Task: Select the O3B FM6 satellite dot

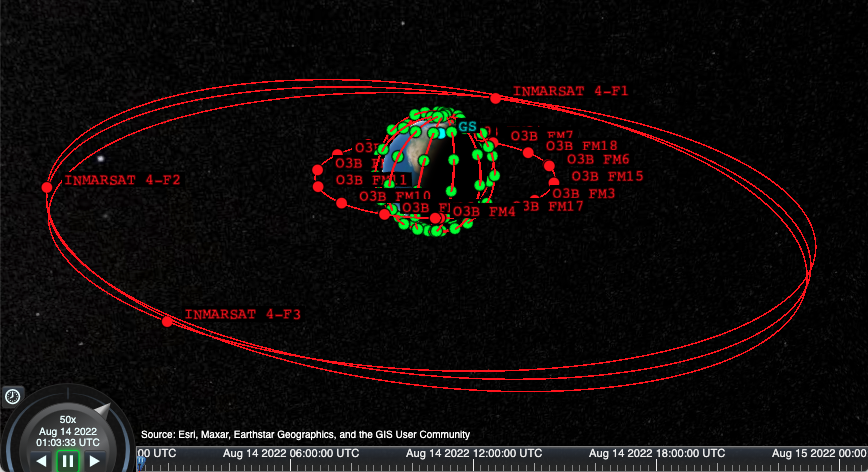Action: pyautogui.click(x=549, y=165)
